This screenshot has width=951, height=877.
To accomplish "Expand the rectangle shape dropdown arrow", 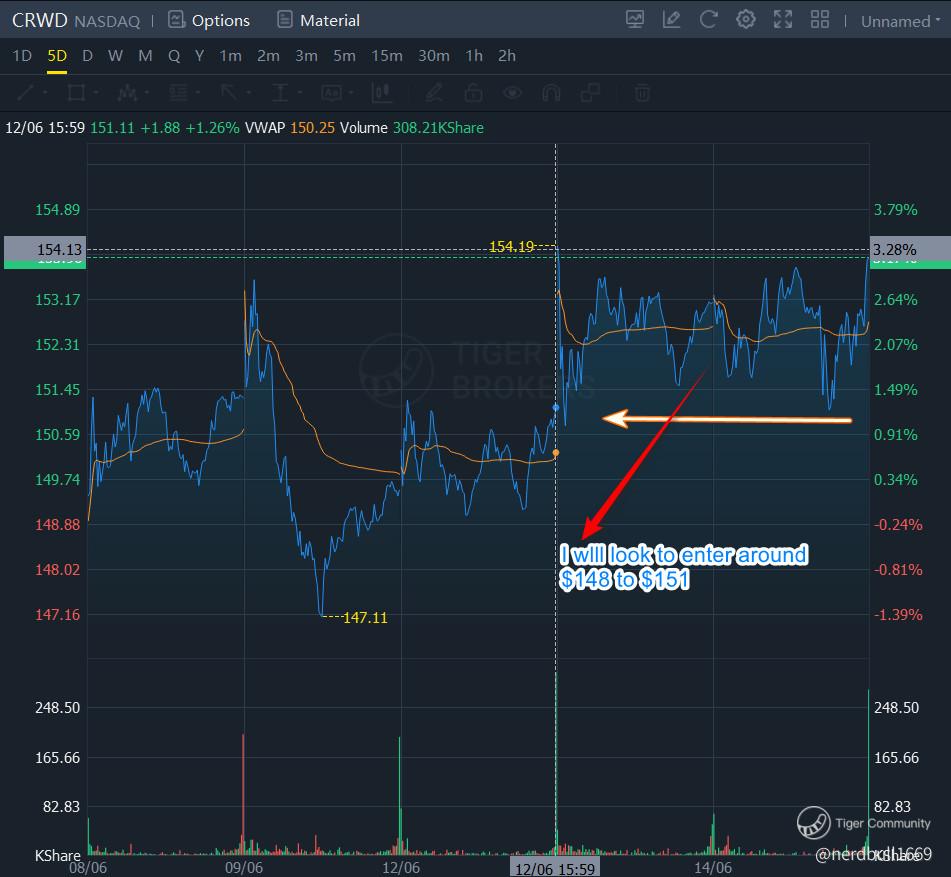I will 96,93.
